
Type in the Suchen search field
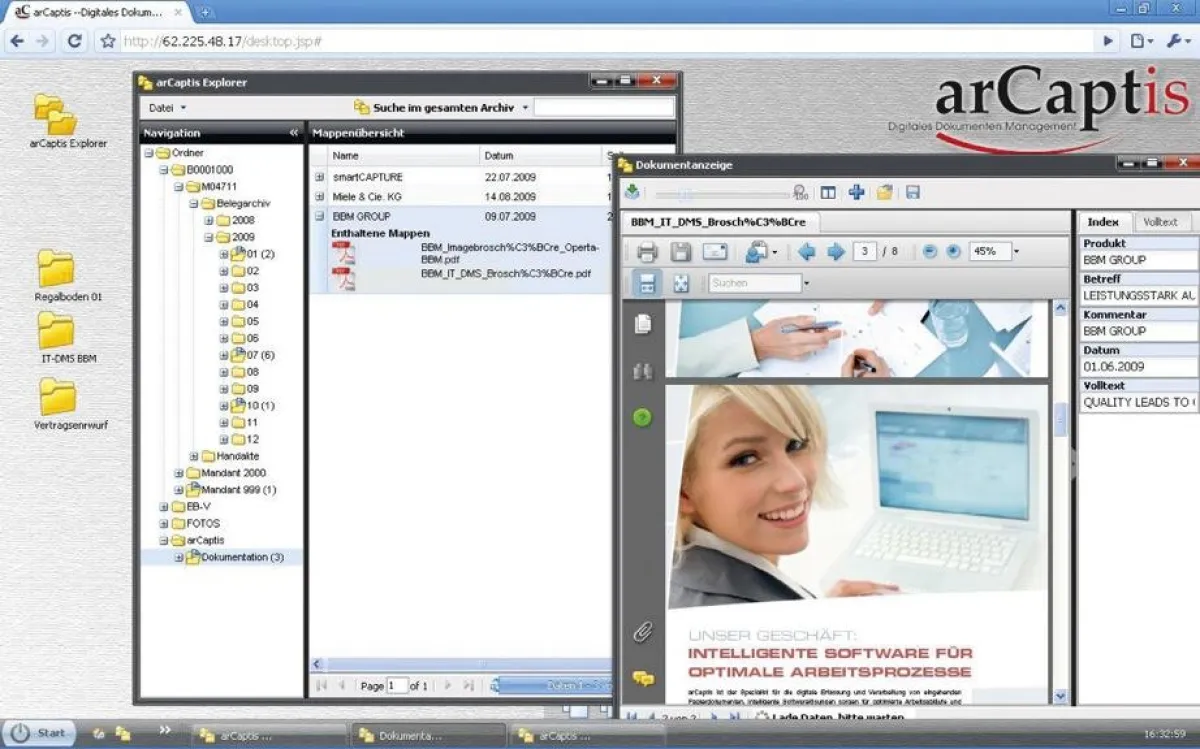755,283
